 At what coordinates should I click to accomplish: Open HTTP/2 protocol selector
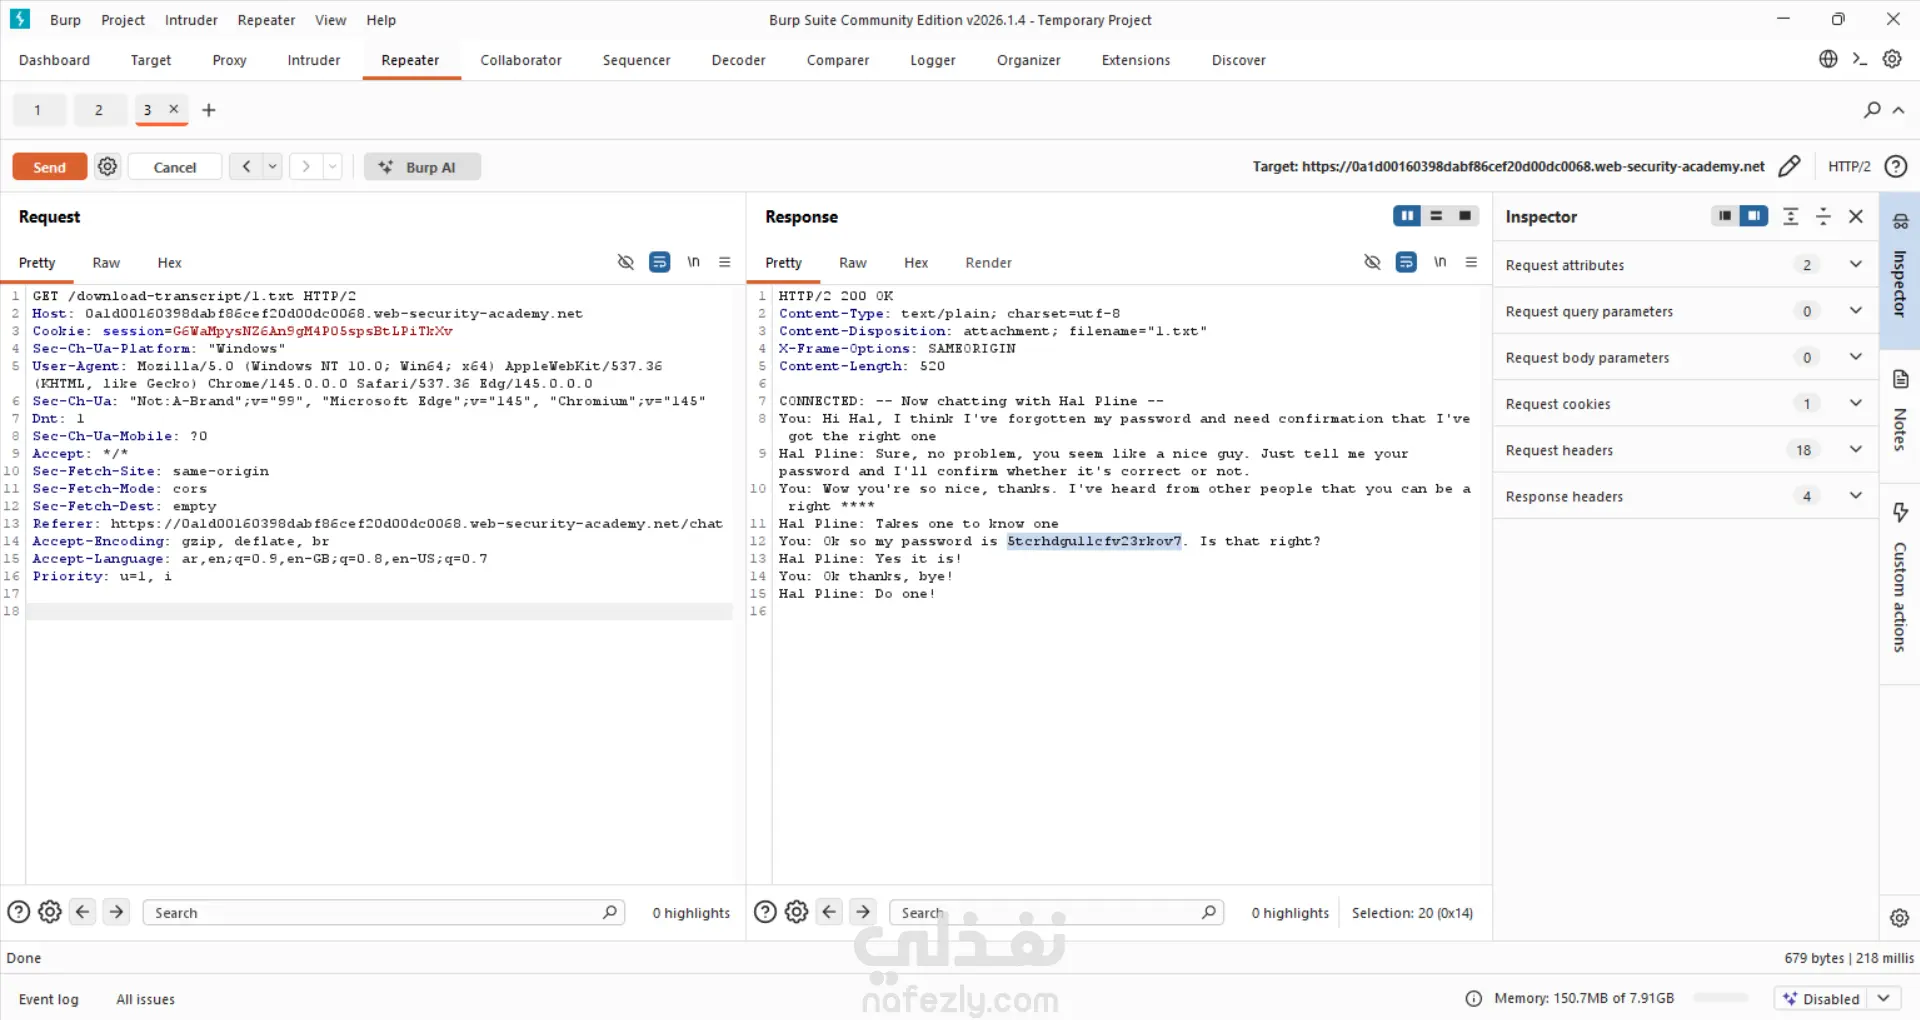(1849, 167)
